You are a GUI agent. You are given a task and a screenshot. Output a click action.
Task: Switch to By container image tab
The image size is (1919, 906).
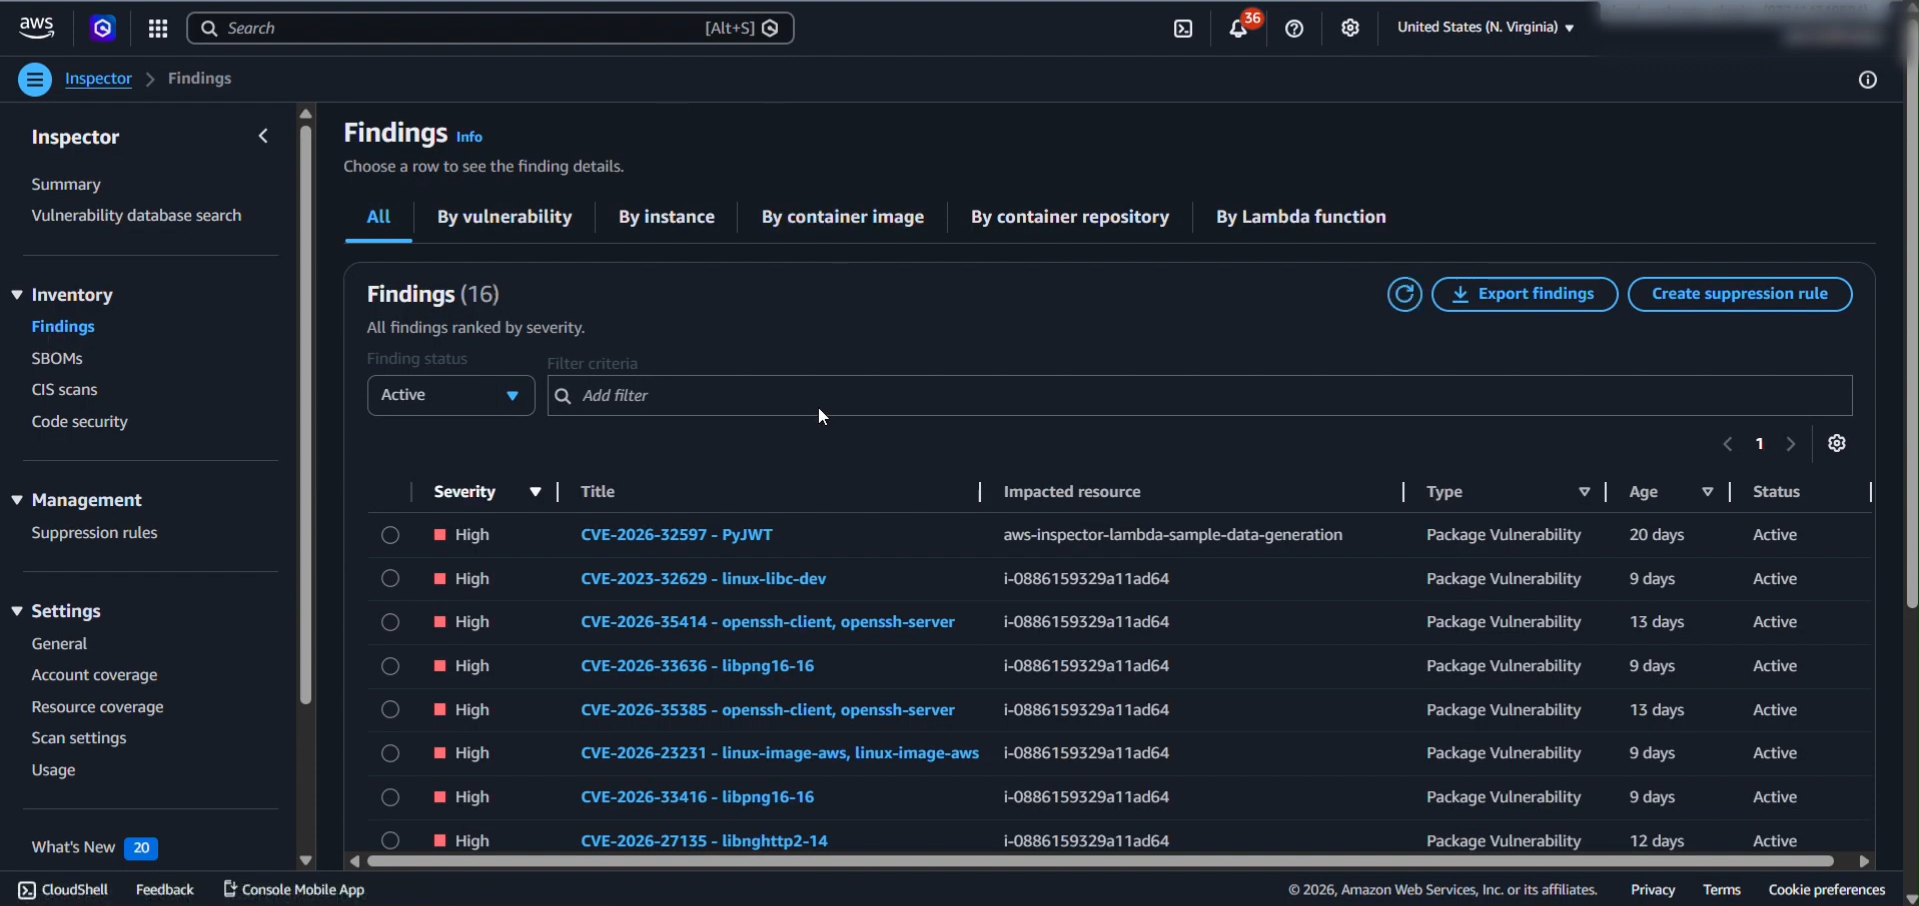click(842, 217)
